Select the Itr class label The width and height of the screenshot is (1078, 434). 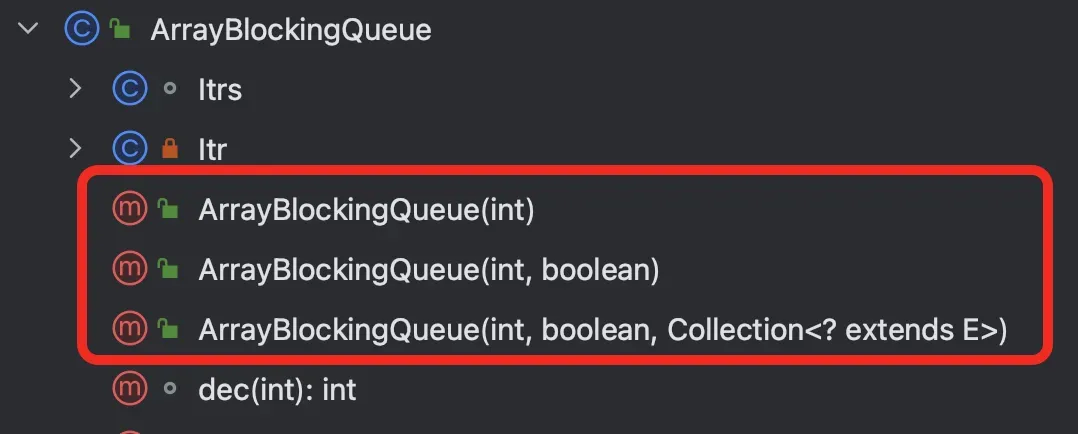point(212,151)
